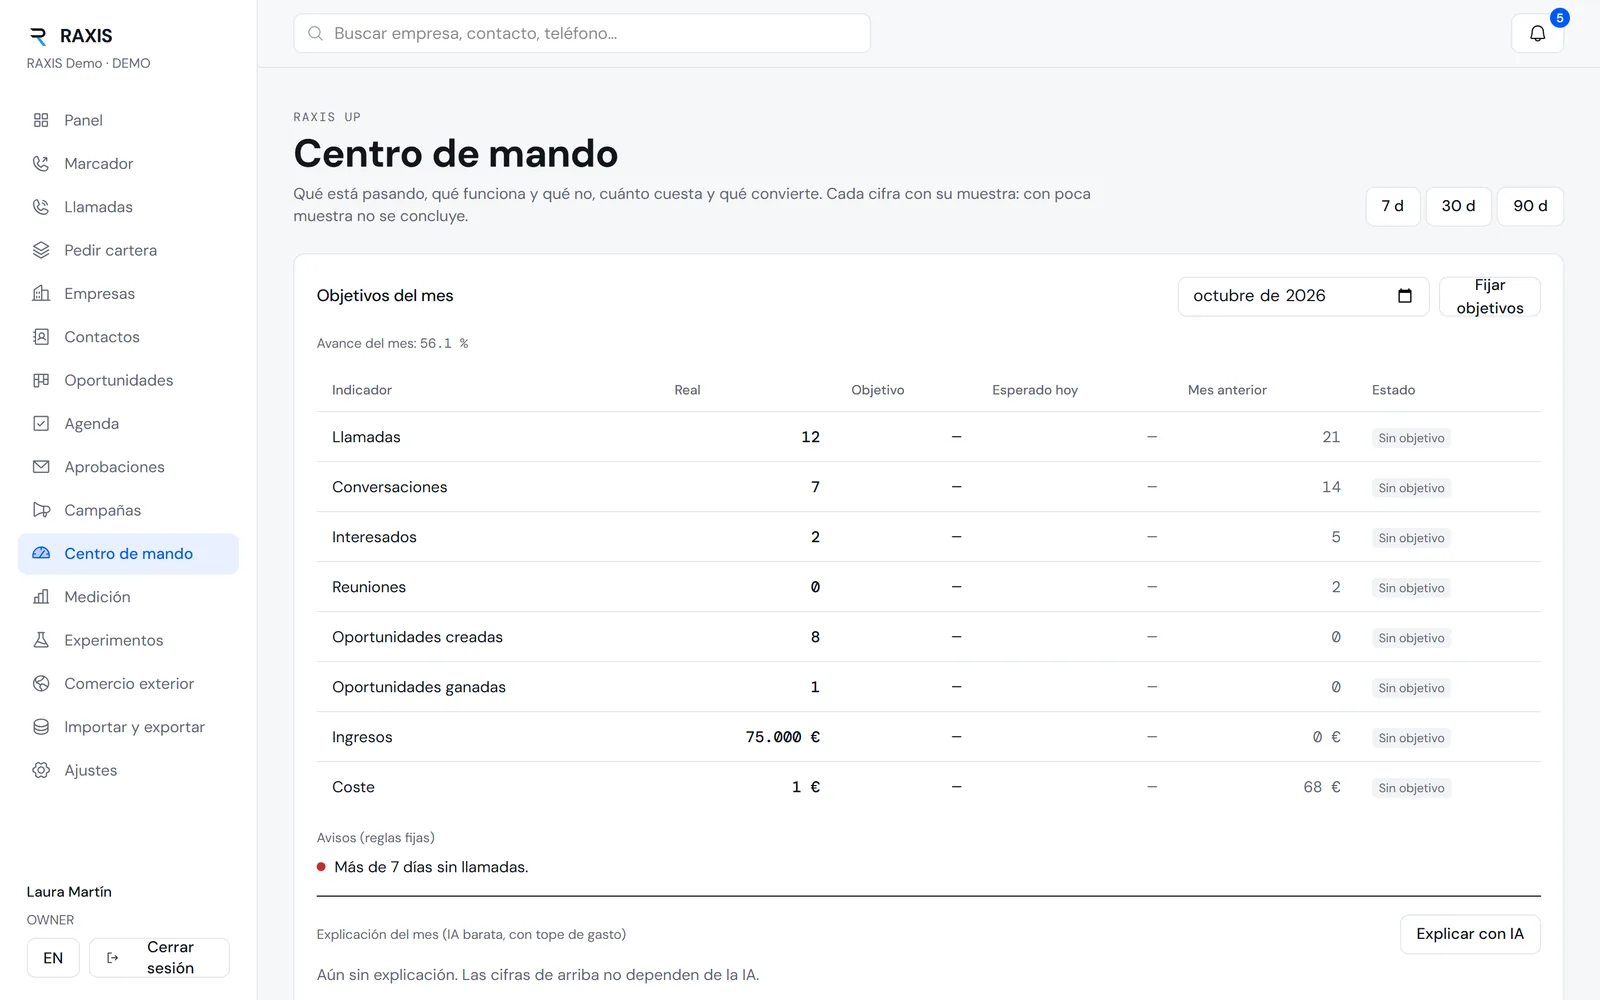Click Oportunidades ganadas row label
1600x1000 pixels.
[x=419, y=687]
